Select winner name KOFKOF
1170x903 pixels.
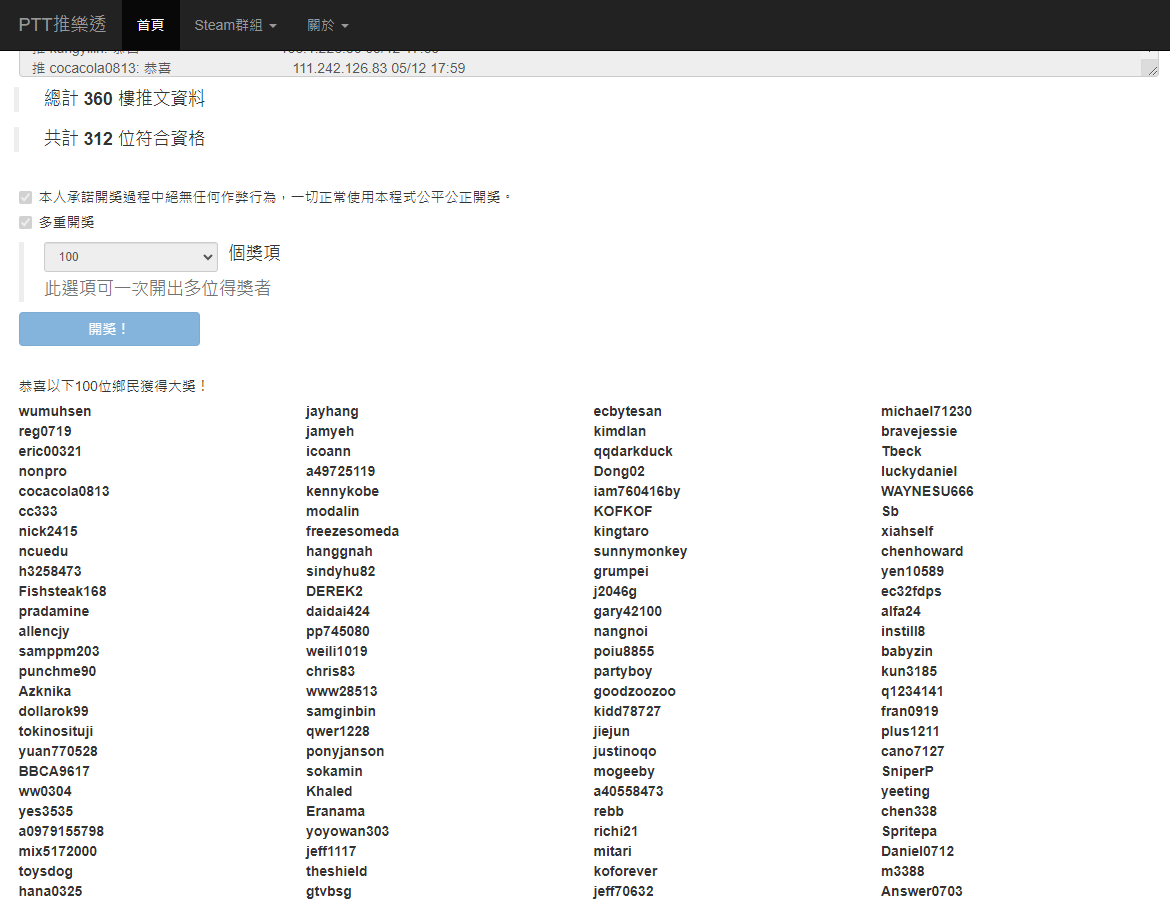(622, 511)
